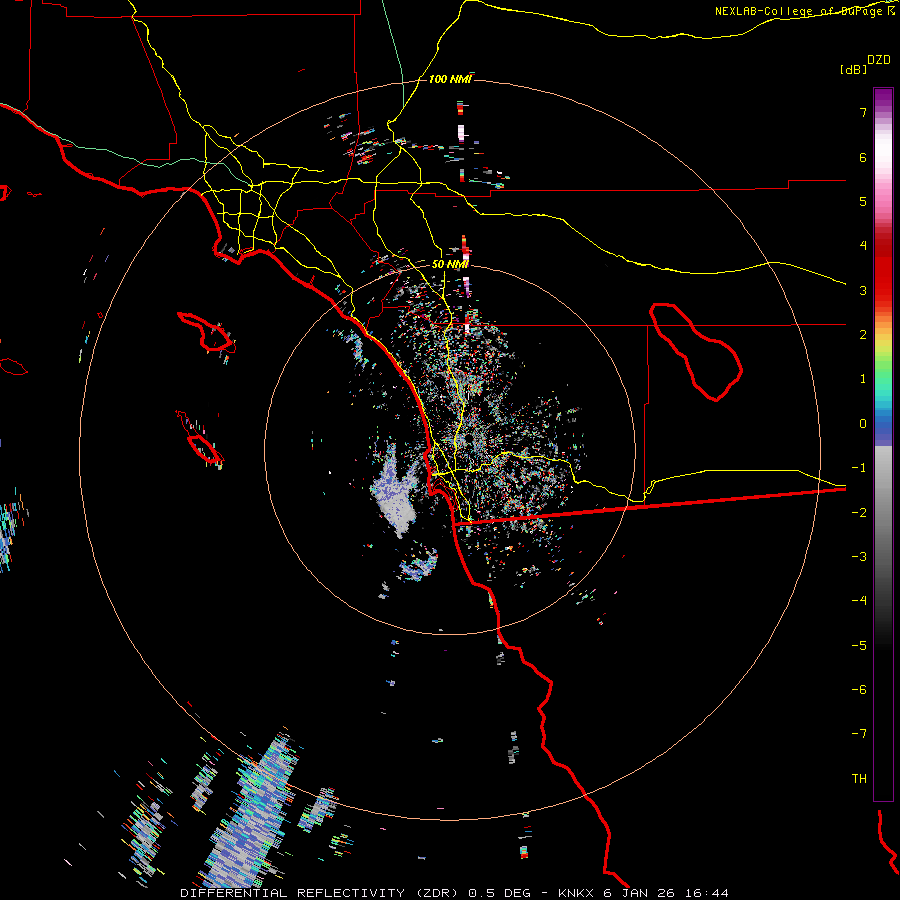Select the -6 dB tick label

[859, 690]
